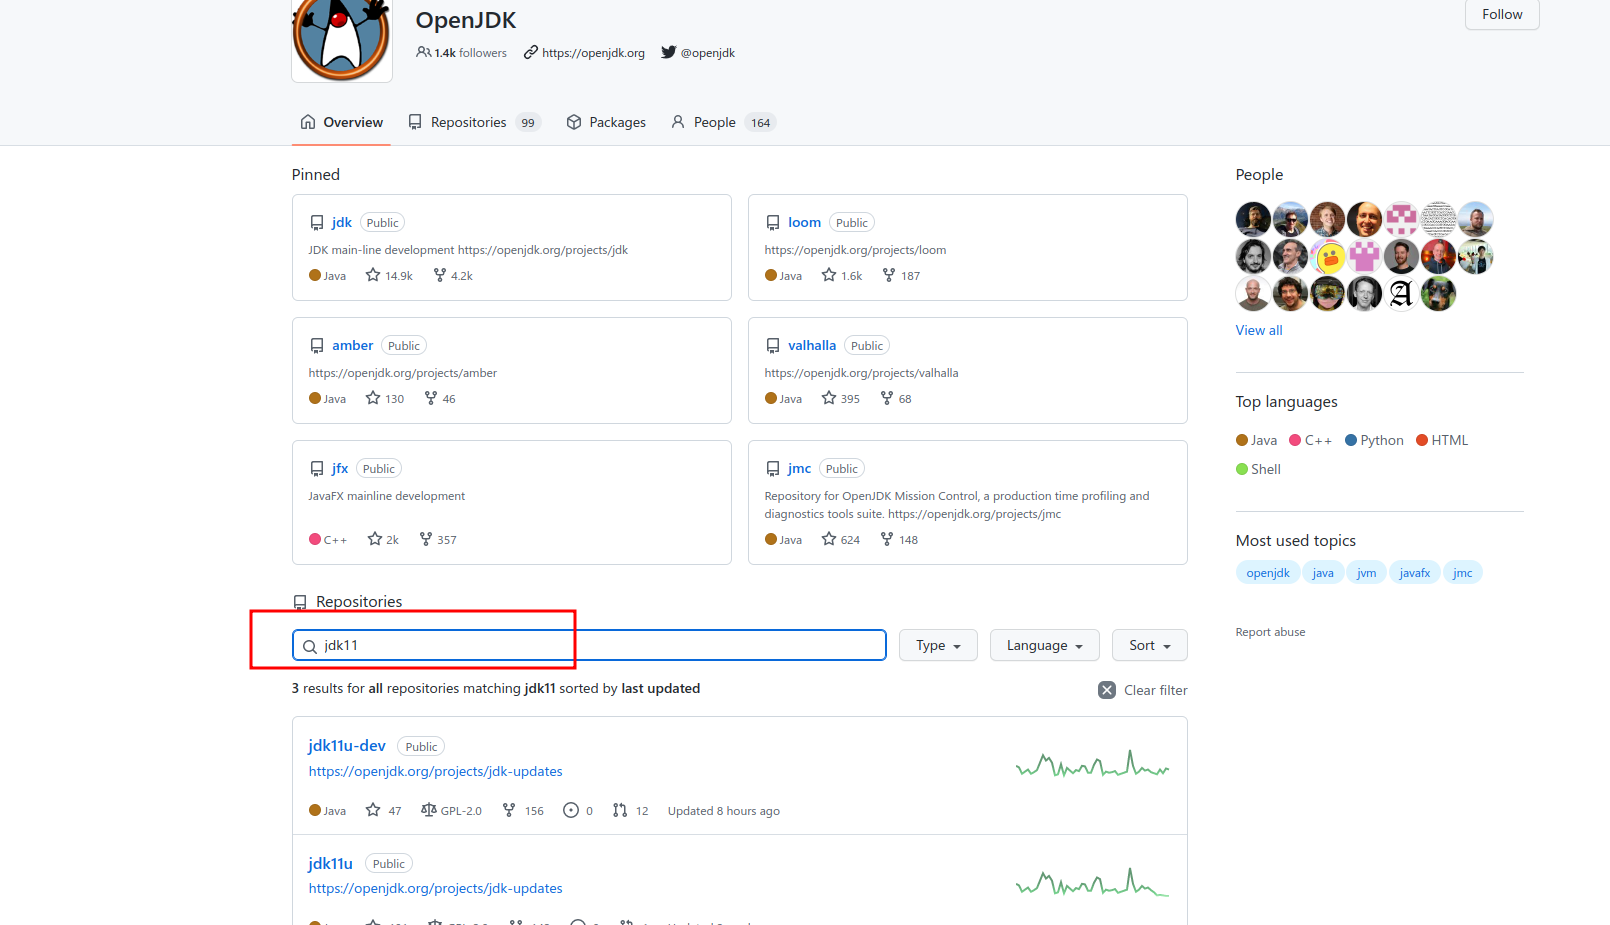Open the gothic letter A member avatar
Viewport: 1610px width, 925px height.
coord(1401,293)
